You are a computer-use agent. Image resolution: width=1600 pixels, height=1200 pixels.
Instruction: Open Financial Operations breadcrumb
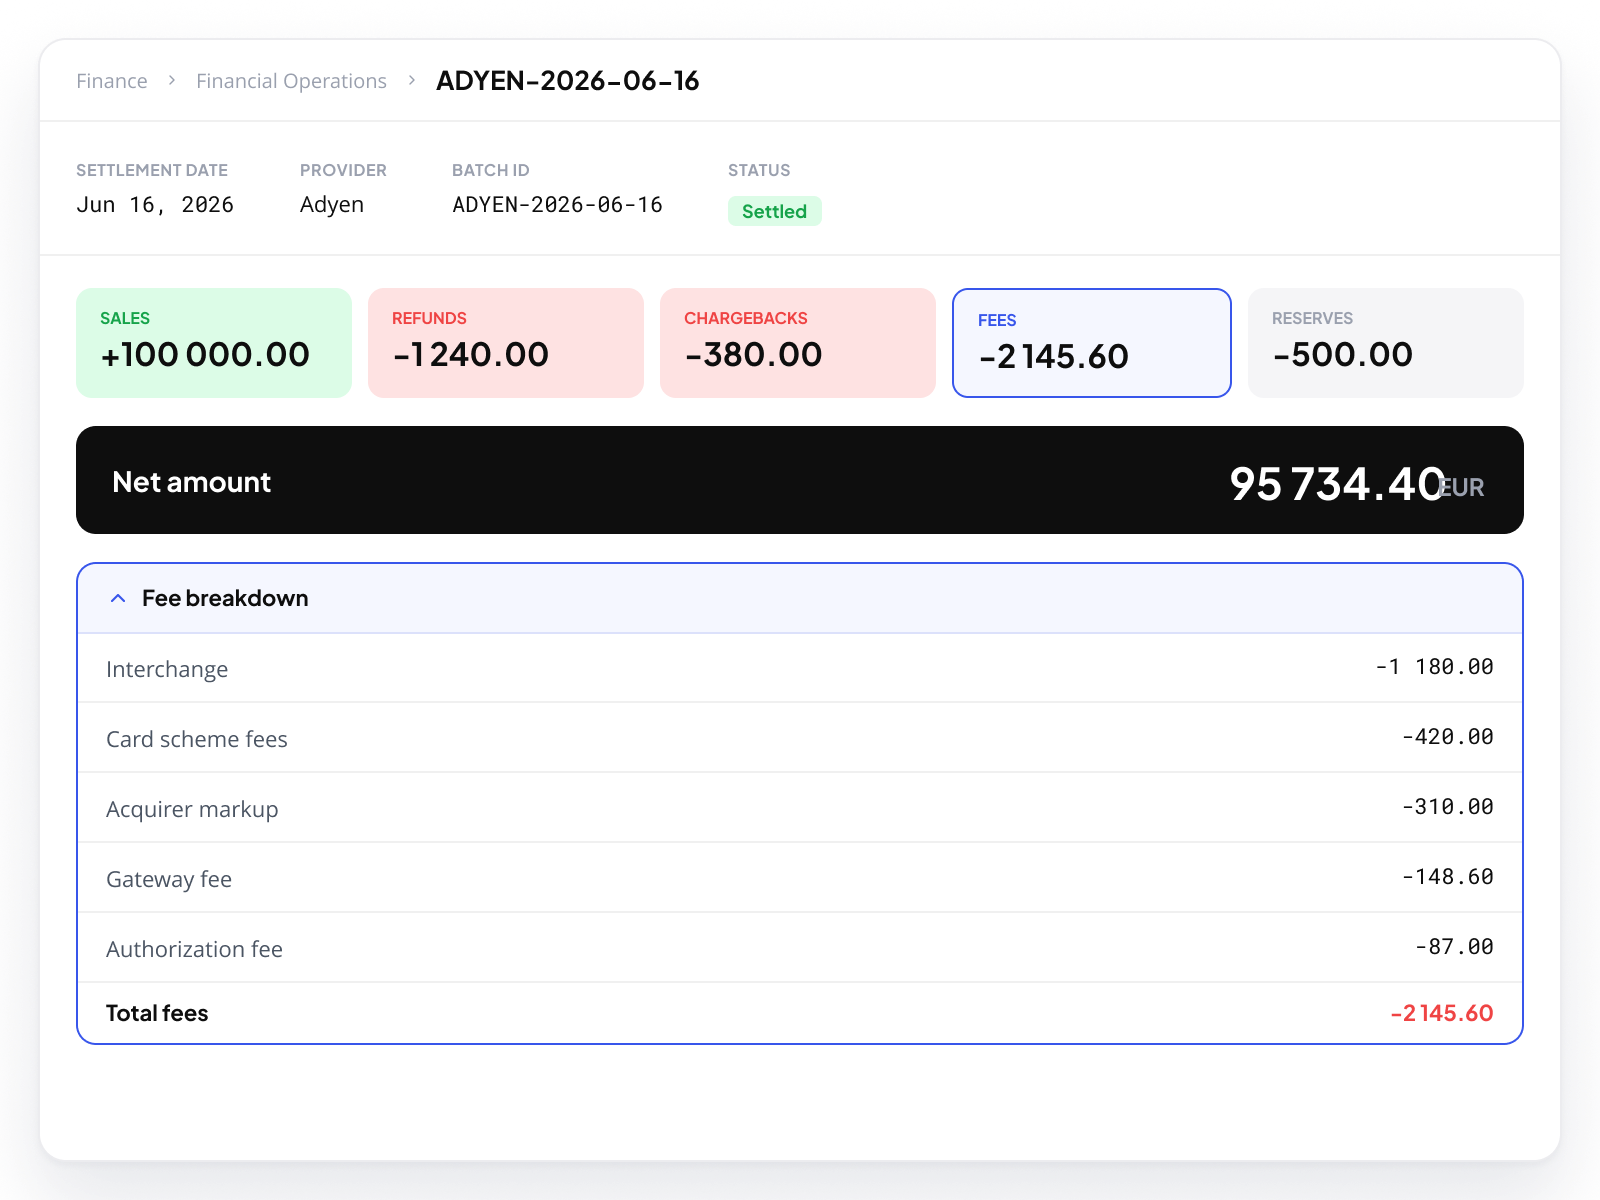(291, 81)
